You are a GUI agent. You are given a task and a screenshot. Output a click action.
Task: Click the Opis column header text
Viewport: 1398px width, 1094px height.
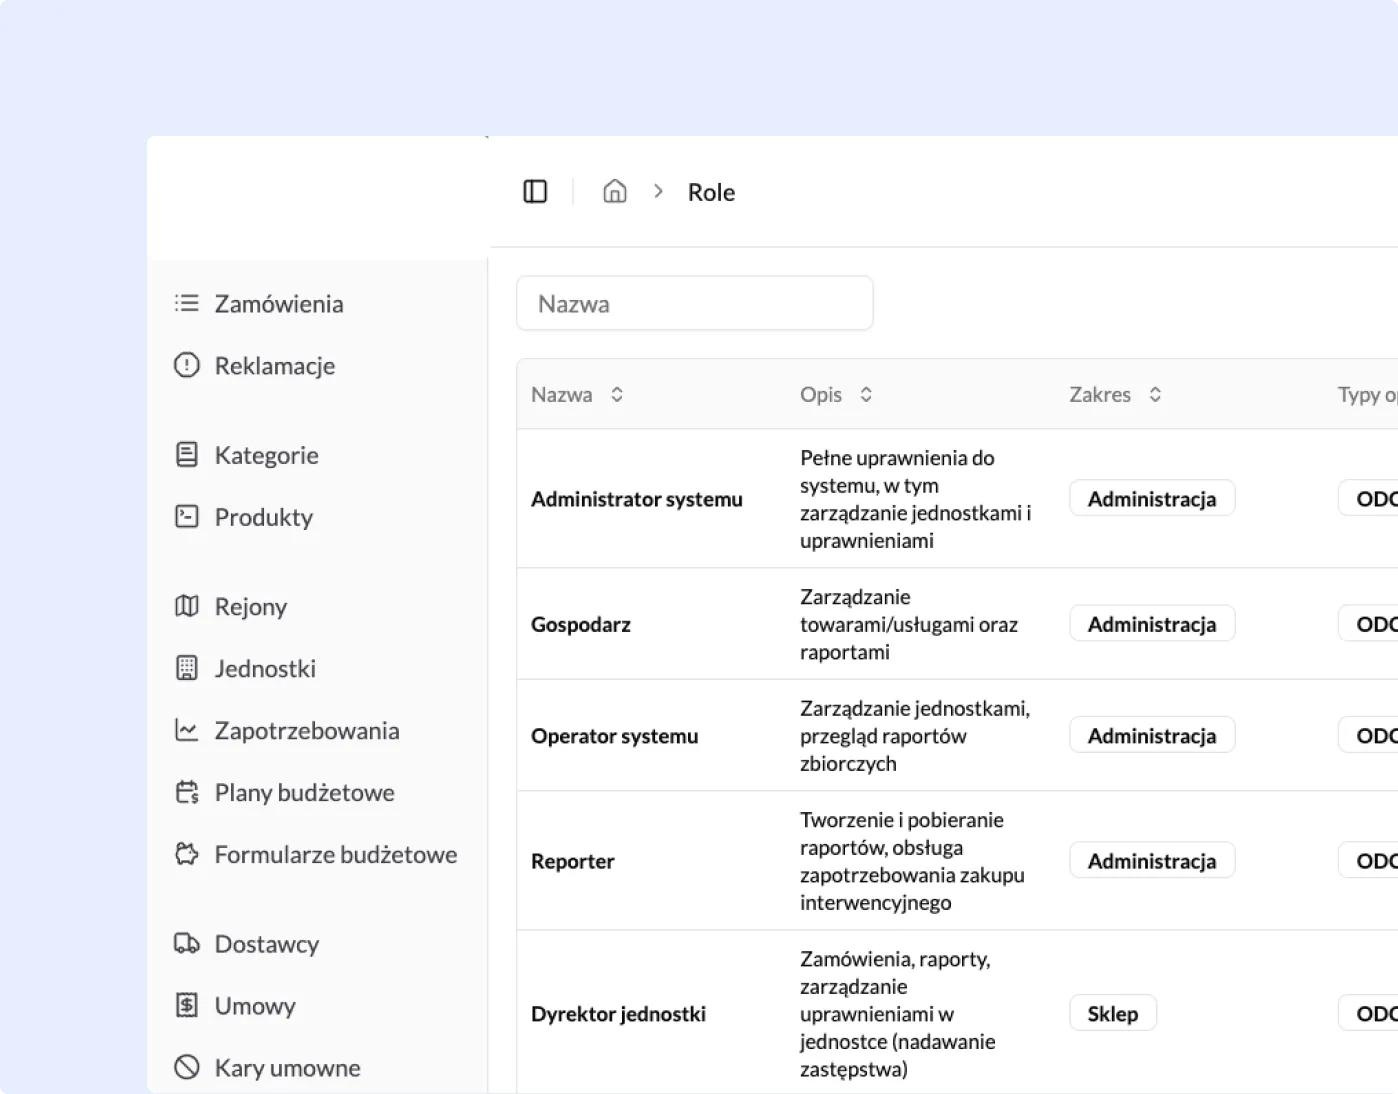[821, 394]
